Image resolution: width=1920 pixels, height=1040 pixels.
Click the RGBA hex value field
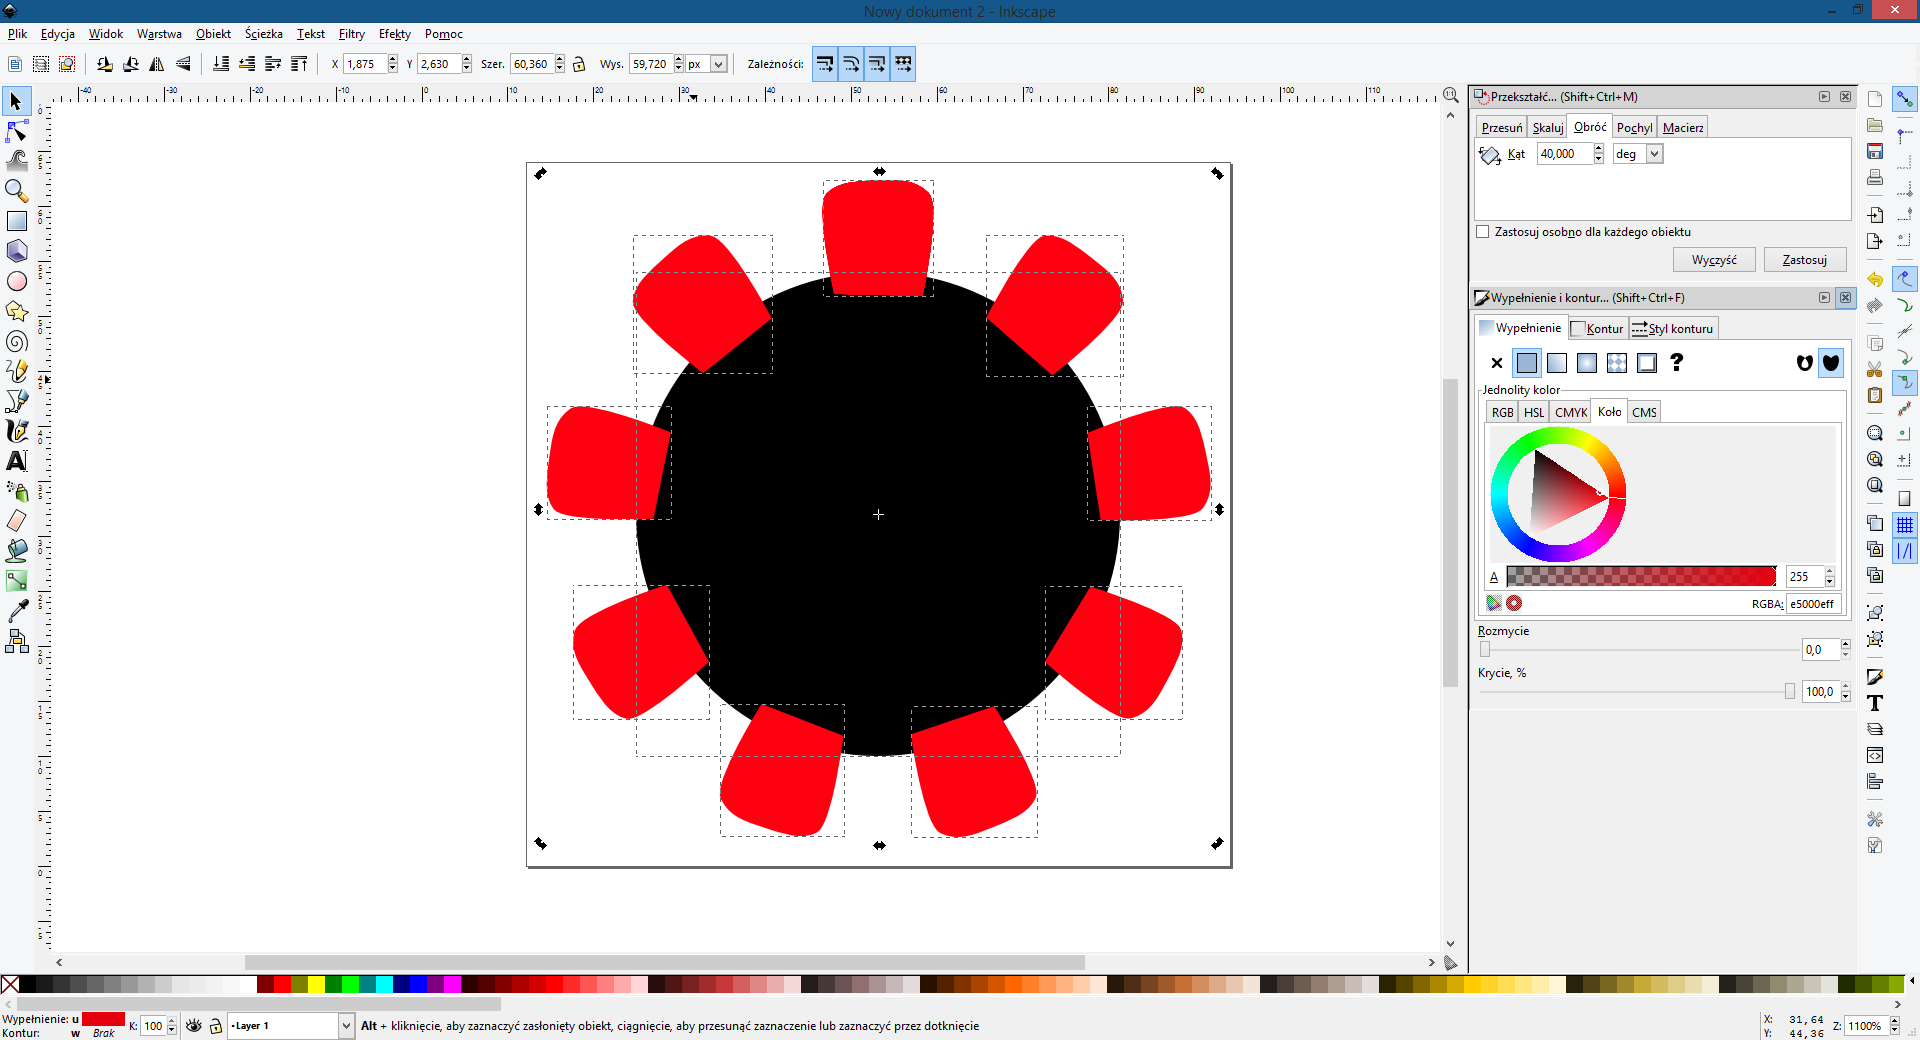pos(1812,604)
